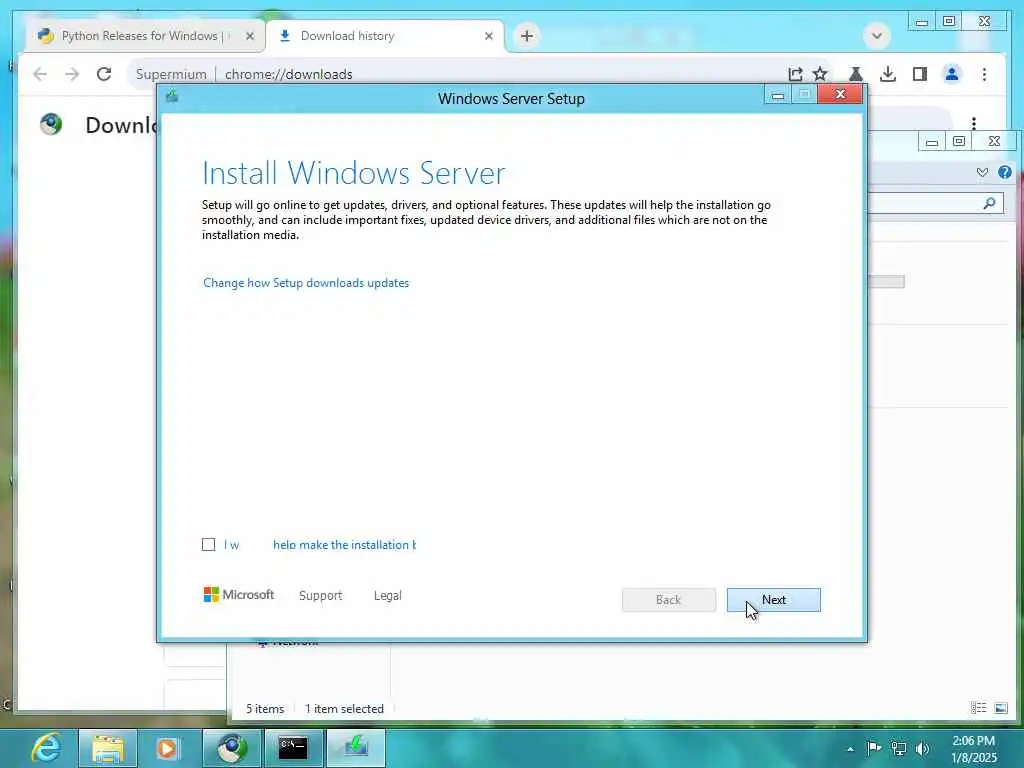
Task: Click the share page icon
Action: pyautogui.click(x=795, y=74)
